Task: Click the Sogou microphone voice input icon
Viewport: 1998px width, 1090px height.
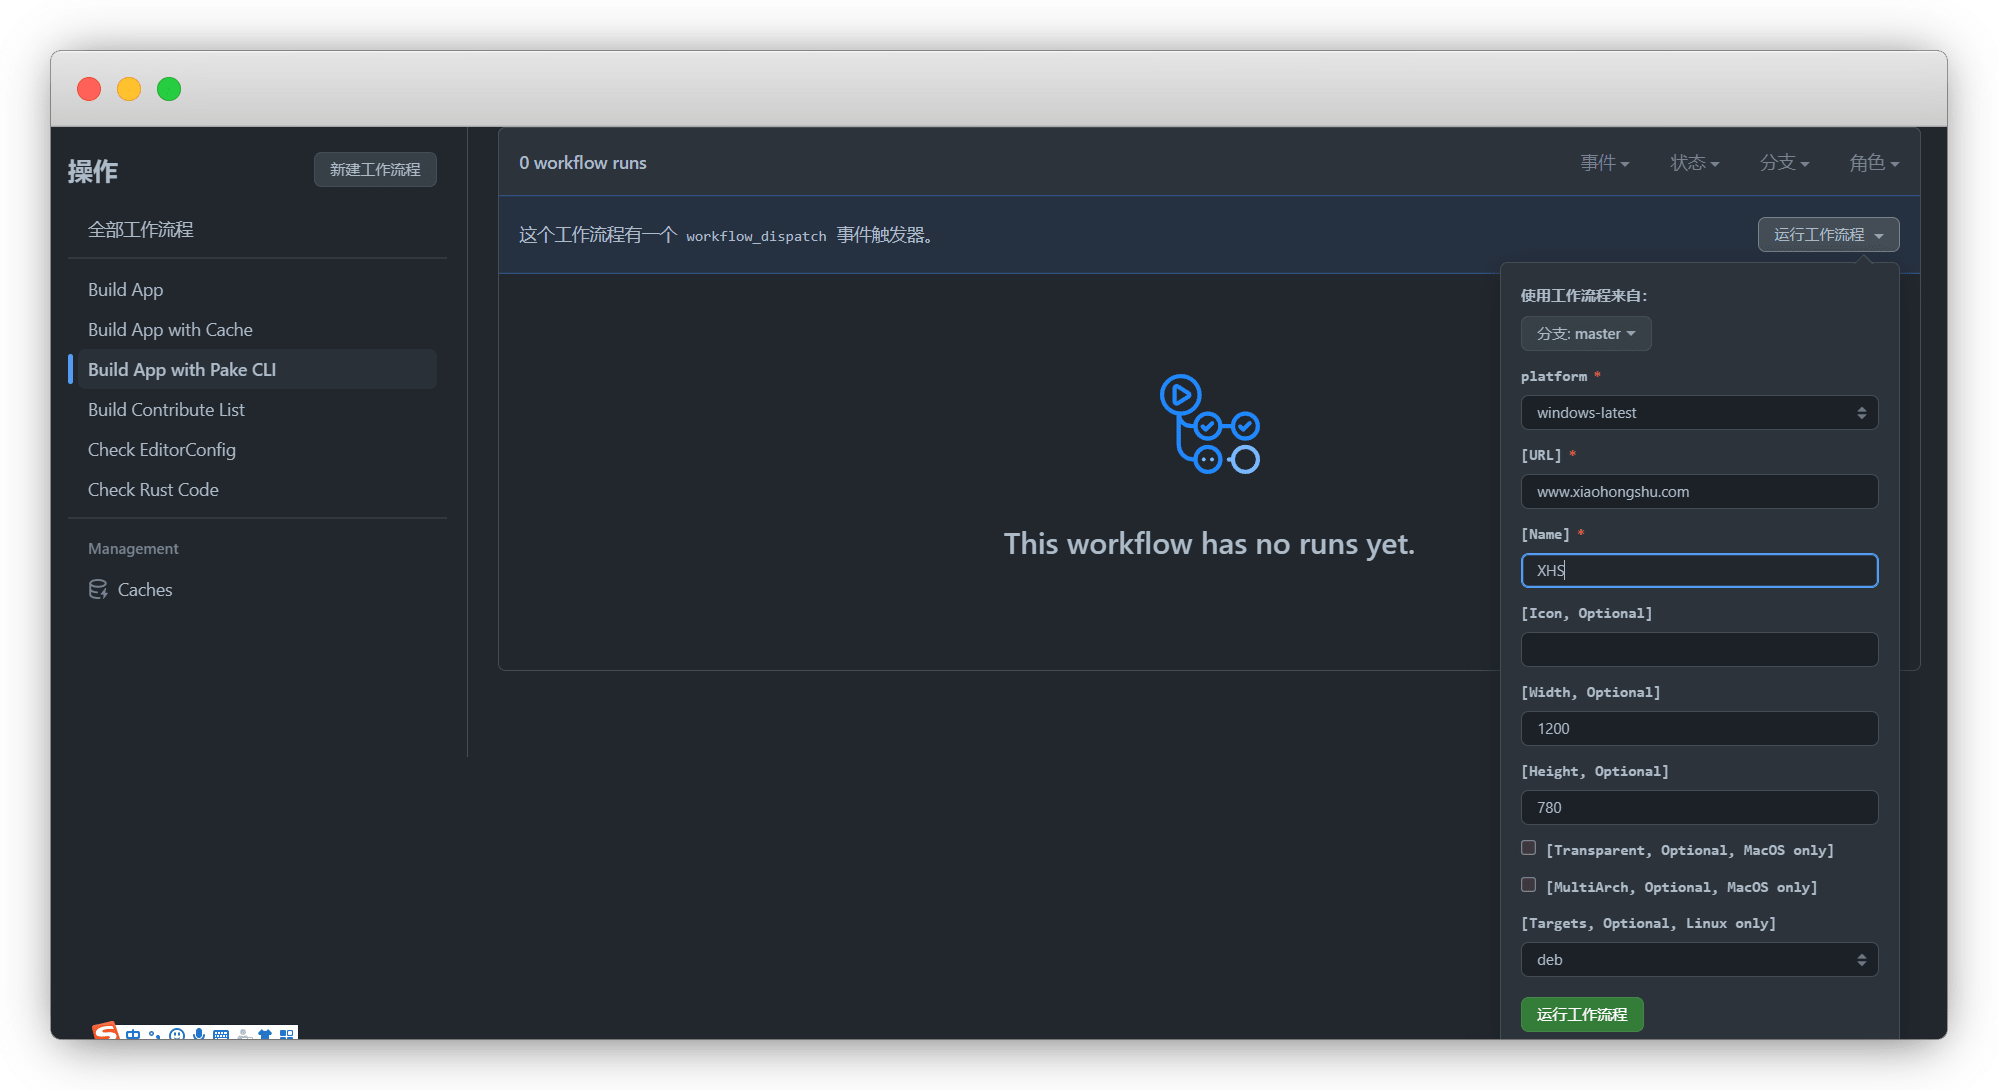Action: pyautogui.click(x=199, y=1034)
